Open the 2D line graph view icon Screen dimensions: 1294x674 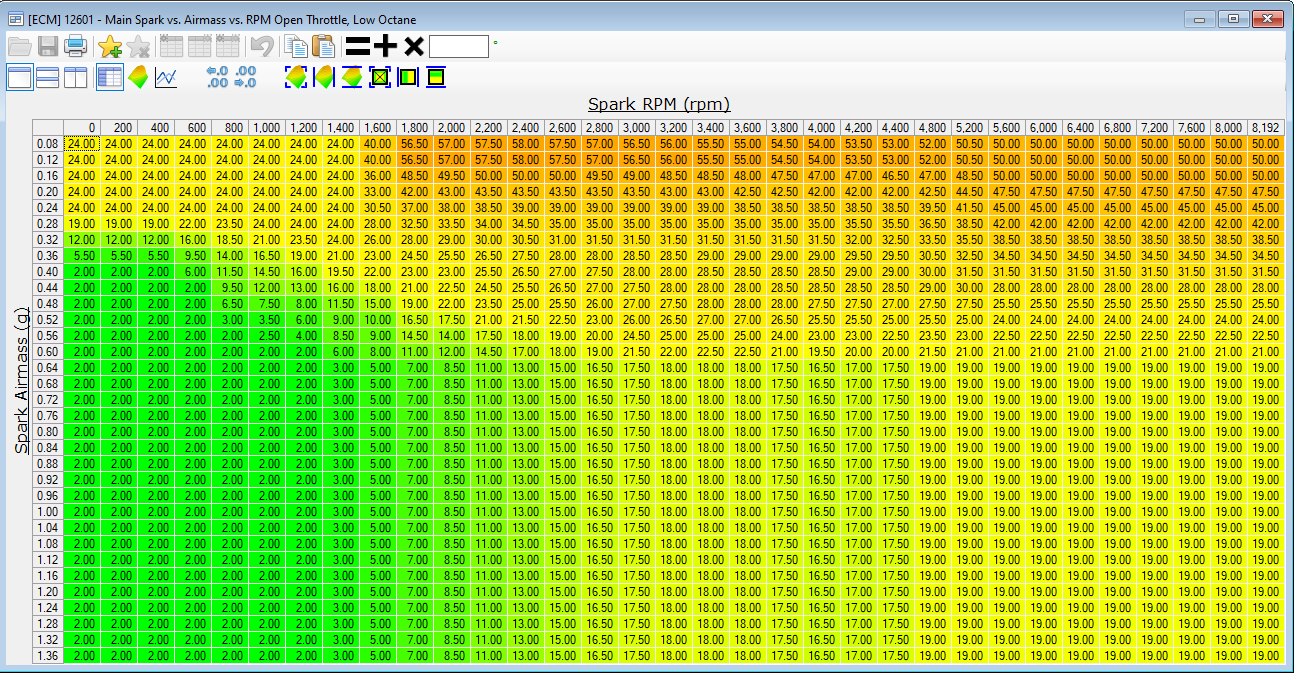pos(166,77)
